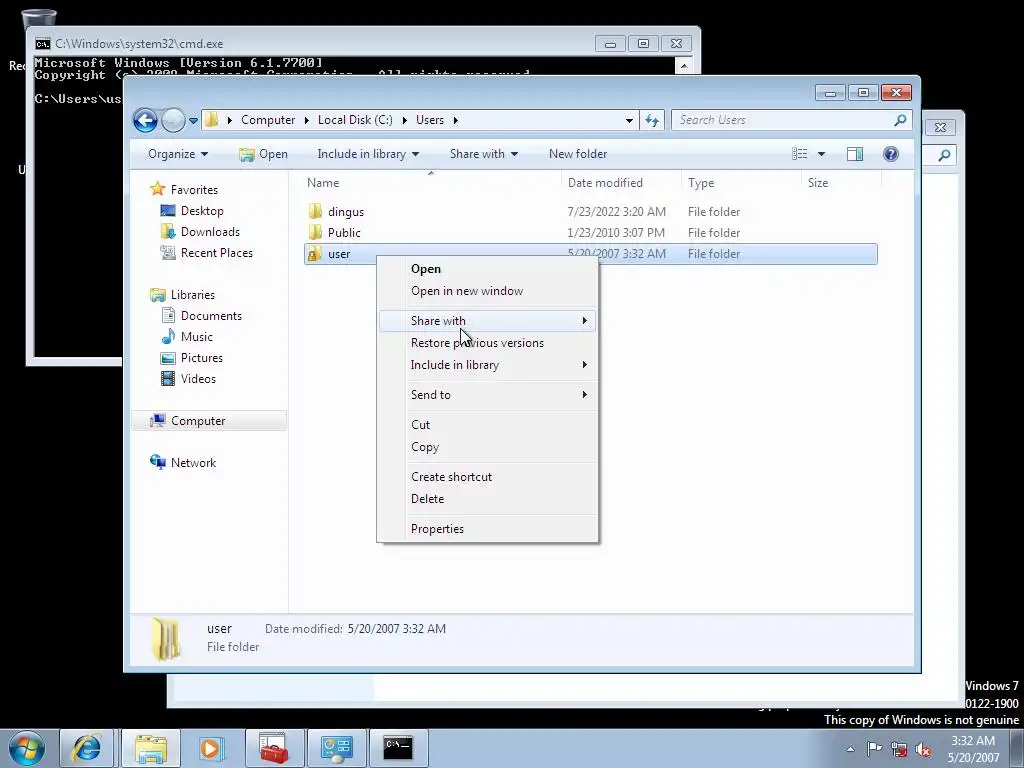This screenshot has height=768, width=1024.
Task: Click the Control Panel taskbar icon
Action: tap(336, 748)
